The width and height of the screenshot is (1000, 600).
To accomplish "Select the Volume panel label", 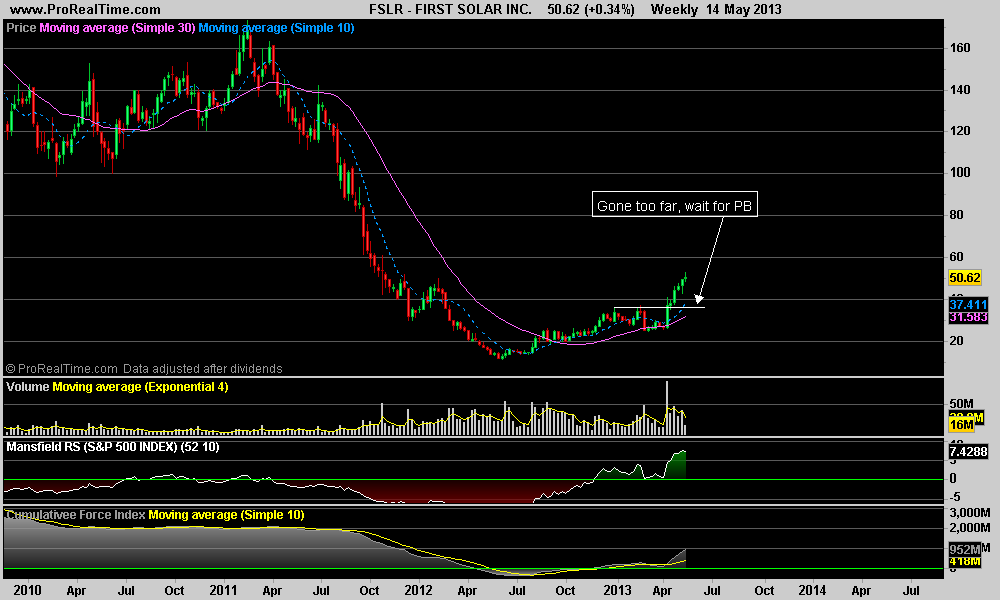I will click(27, 387).
